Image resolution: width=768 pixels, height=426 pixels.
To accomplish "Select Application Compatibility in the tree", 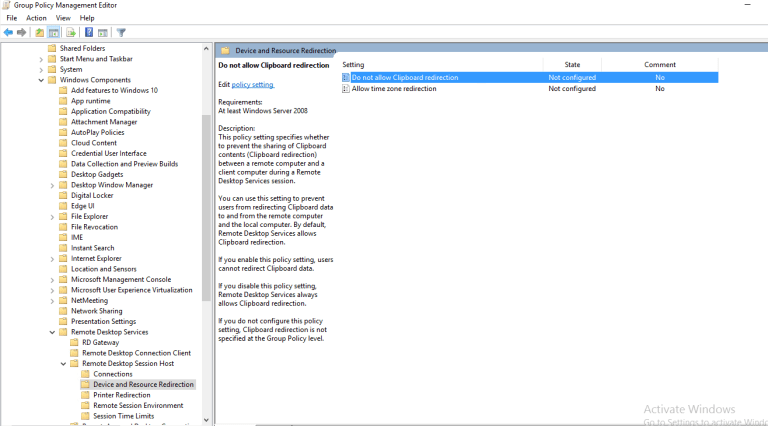I will (111, 111).
